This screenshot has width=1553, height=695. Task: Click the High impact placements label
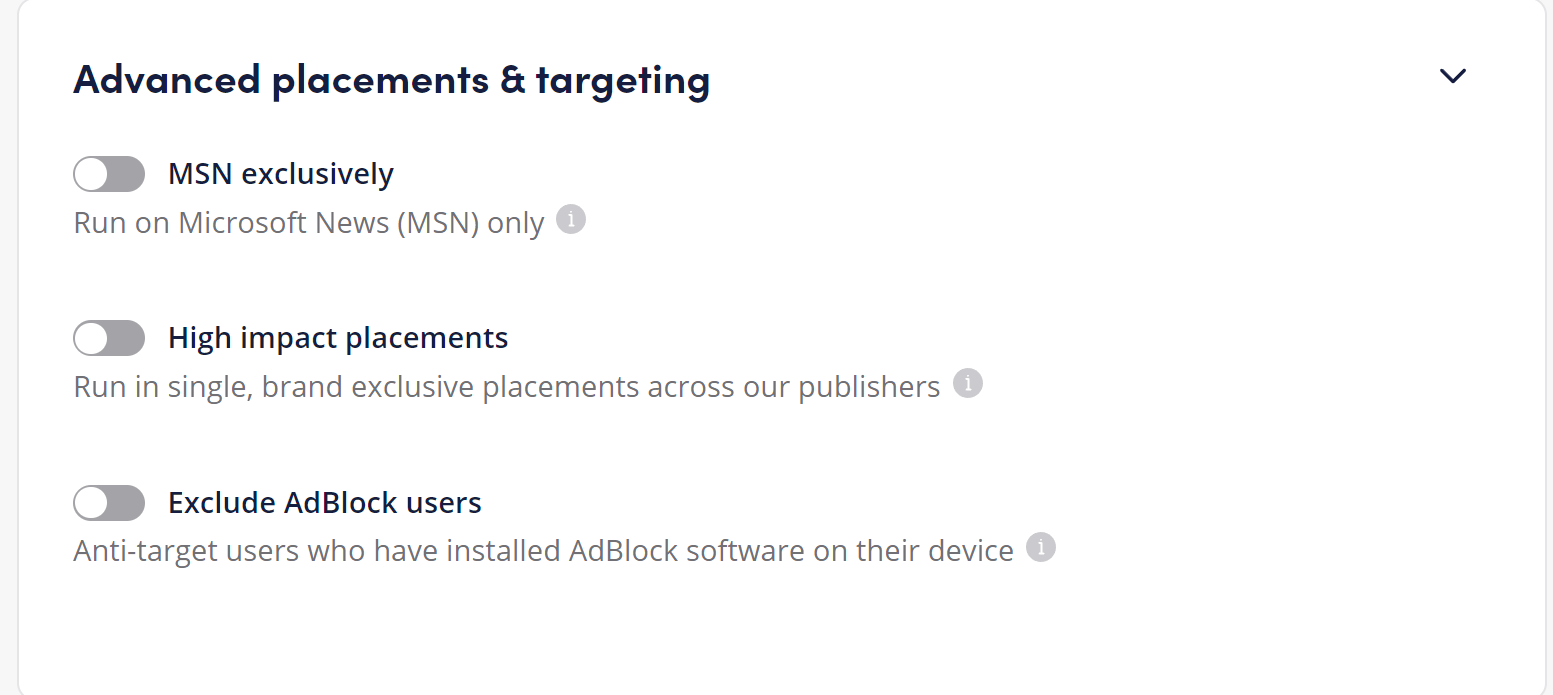338,338
